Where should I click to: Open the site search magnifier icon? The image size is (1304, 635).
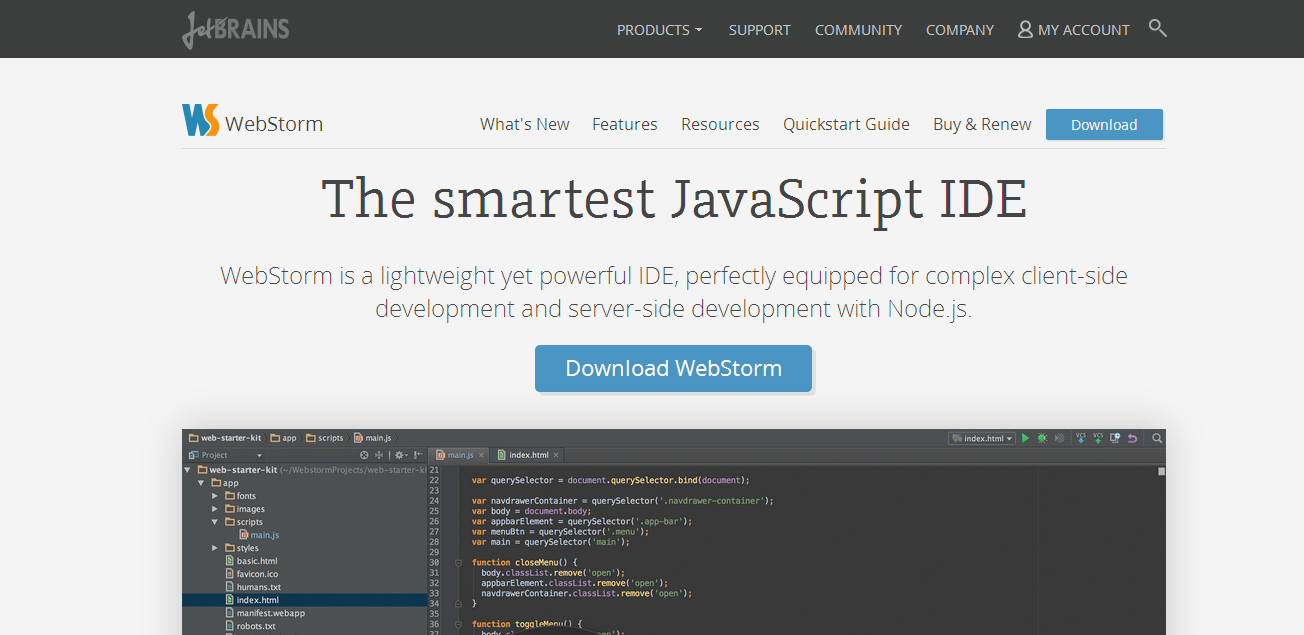pyautogui.click(x=1158, y=28)
